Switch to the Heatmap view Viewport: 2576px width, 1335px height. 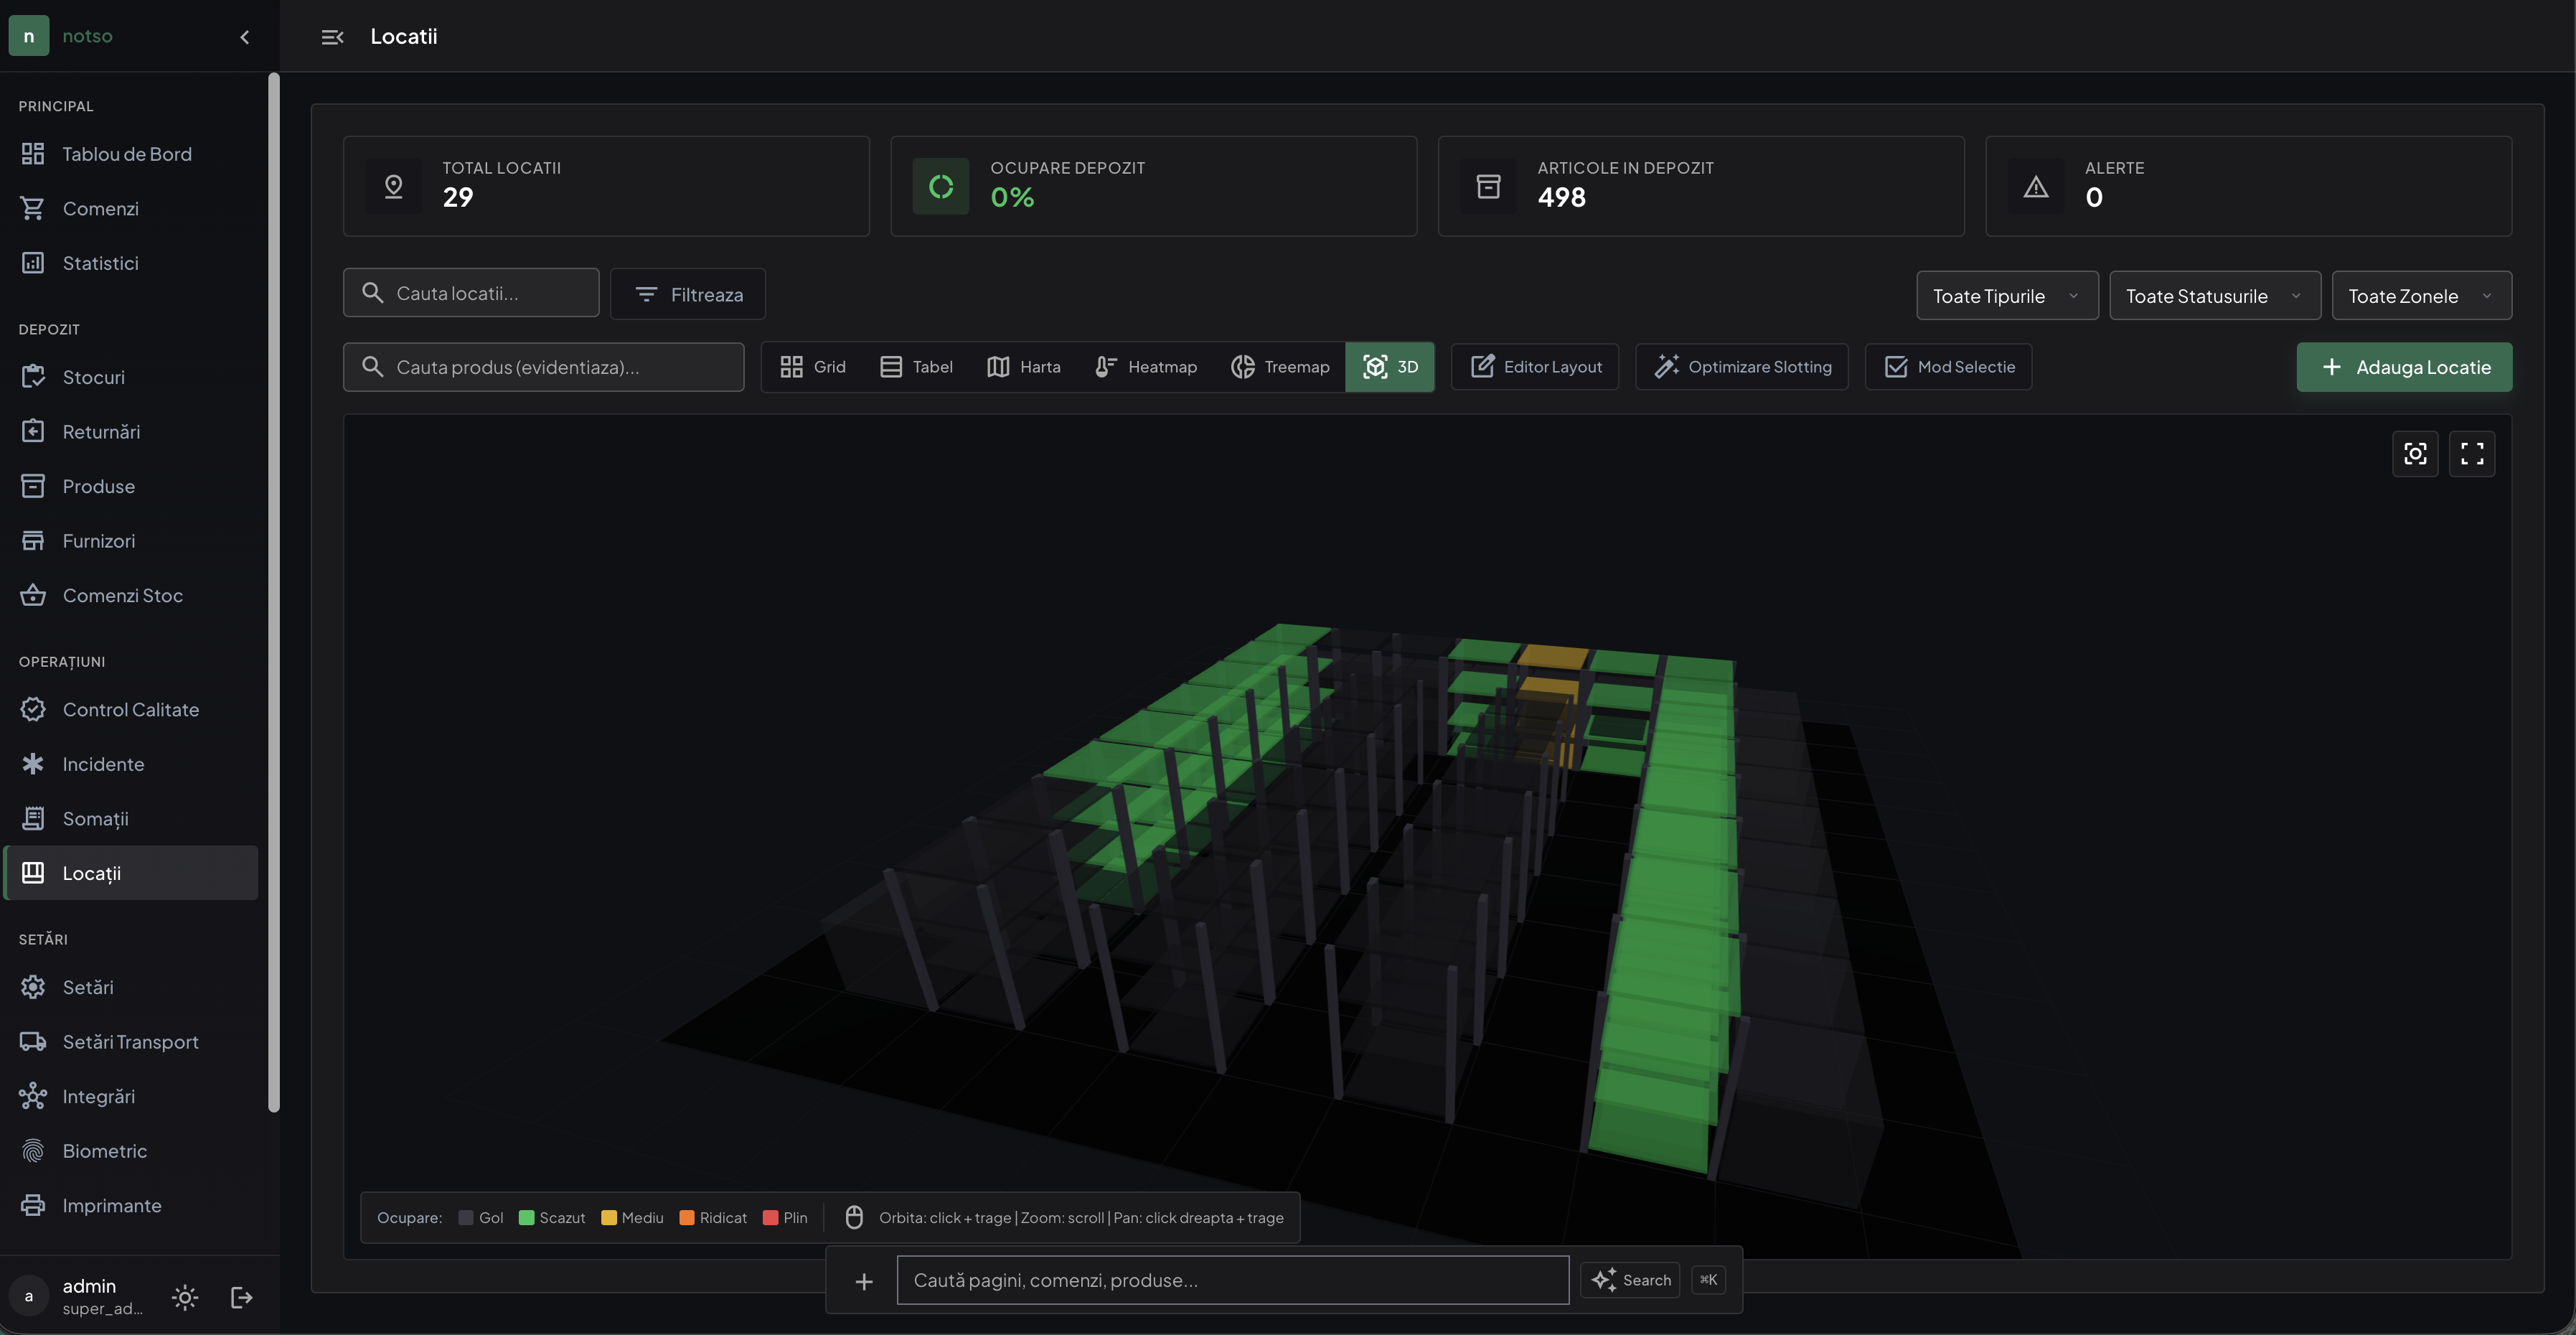tap(1146, 367)
